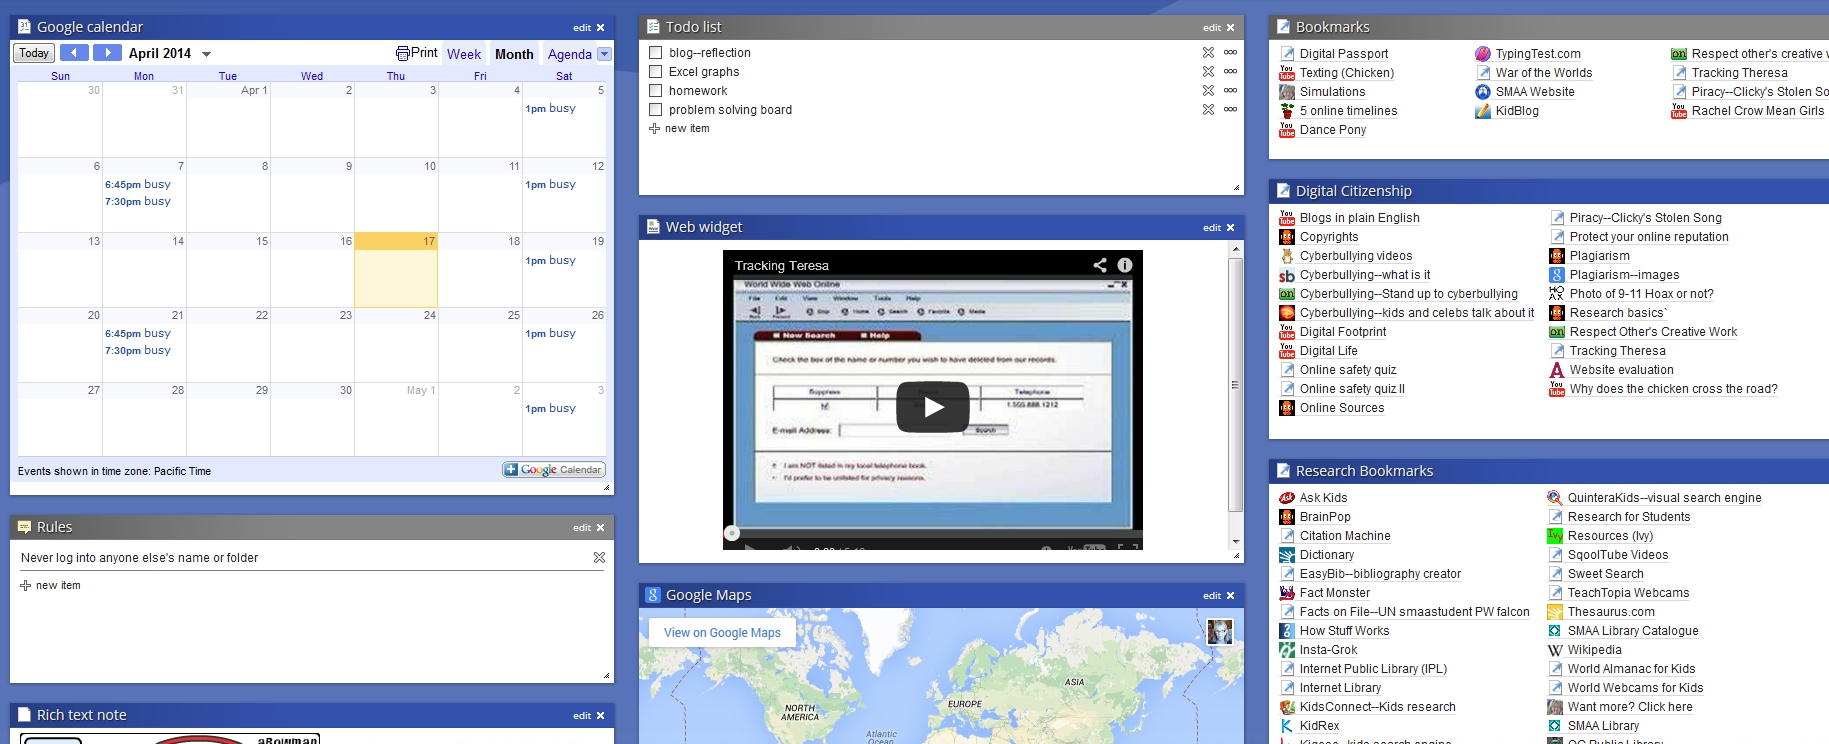Open the Agenda tab dropdown arrow
Screen dimensions: 1829x744
tap(604, 54)
